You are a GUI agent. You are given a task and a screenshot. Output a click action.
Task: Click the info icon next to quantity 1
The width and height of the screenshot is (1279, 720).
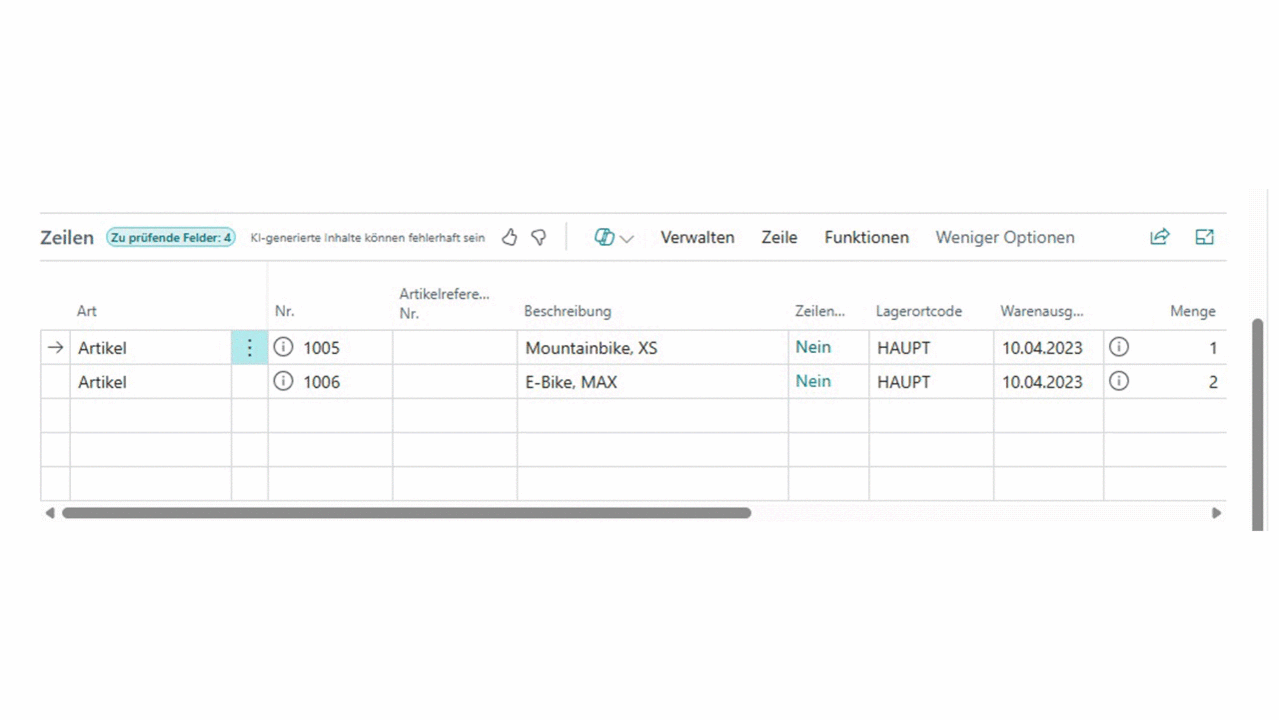(x=1119, y=347)
